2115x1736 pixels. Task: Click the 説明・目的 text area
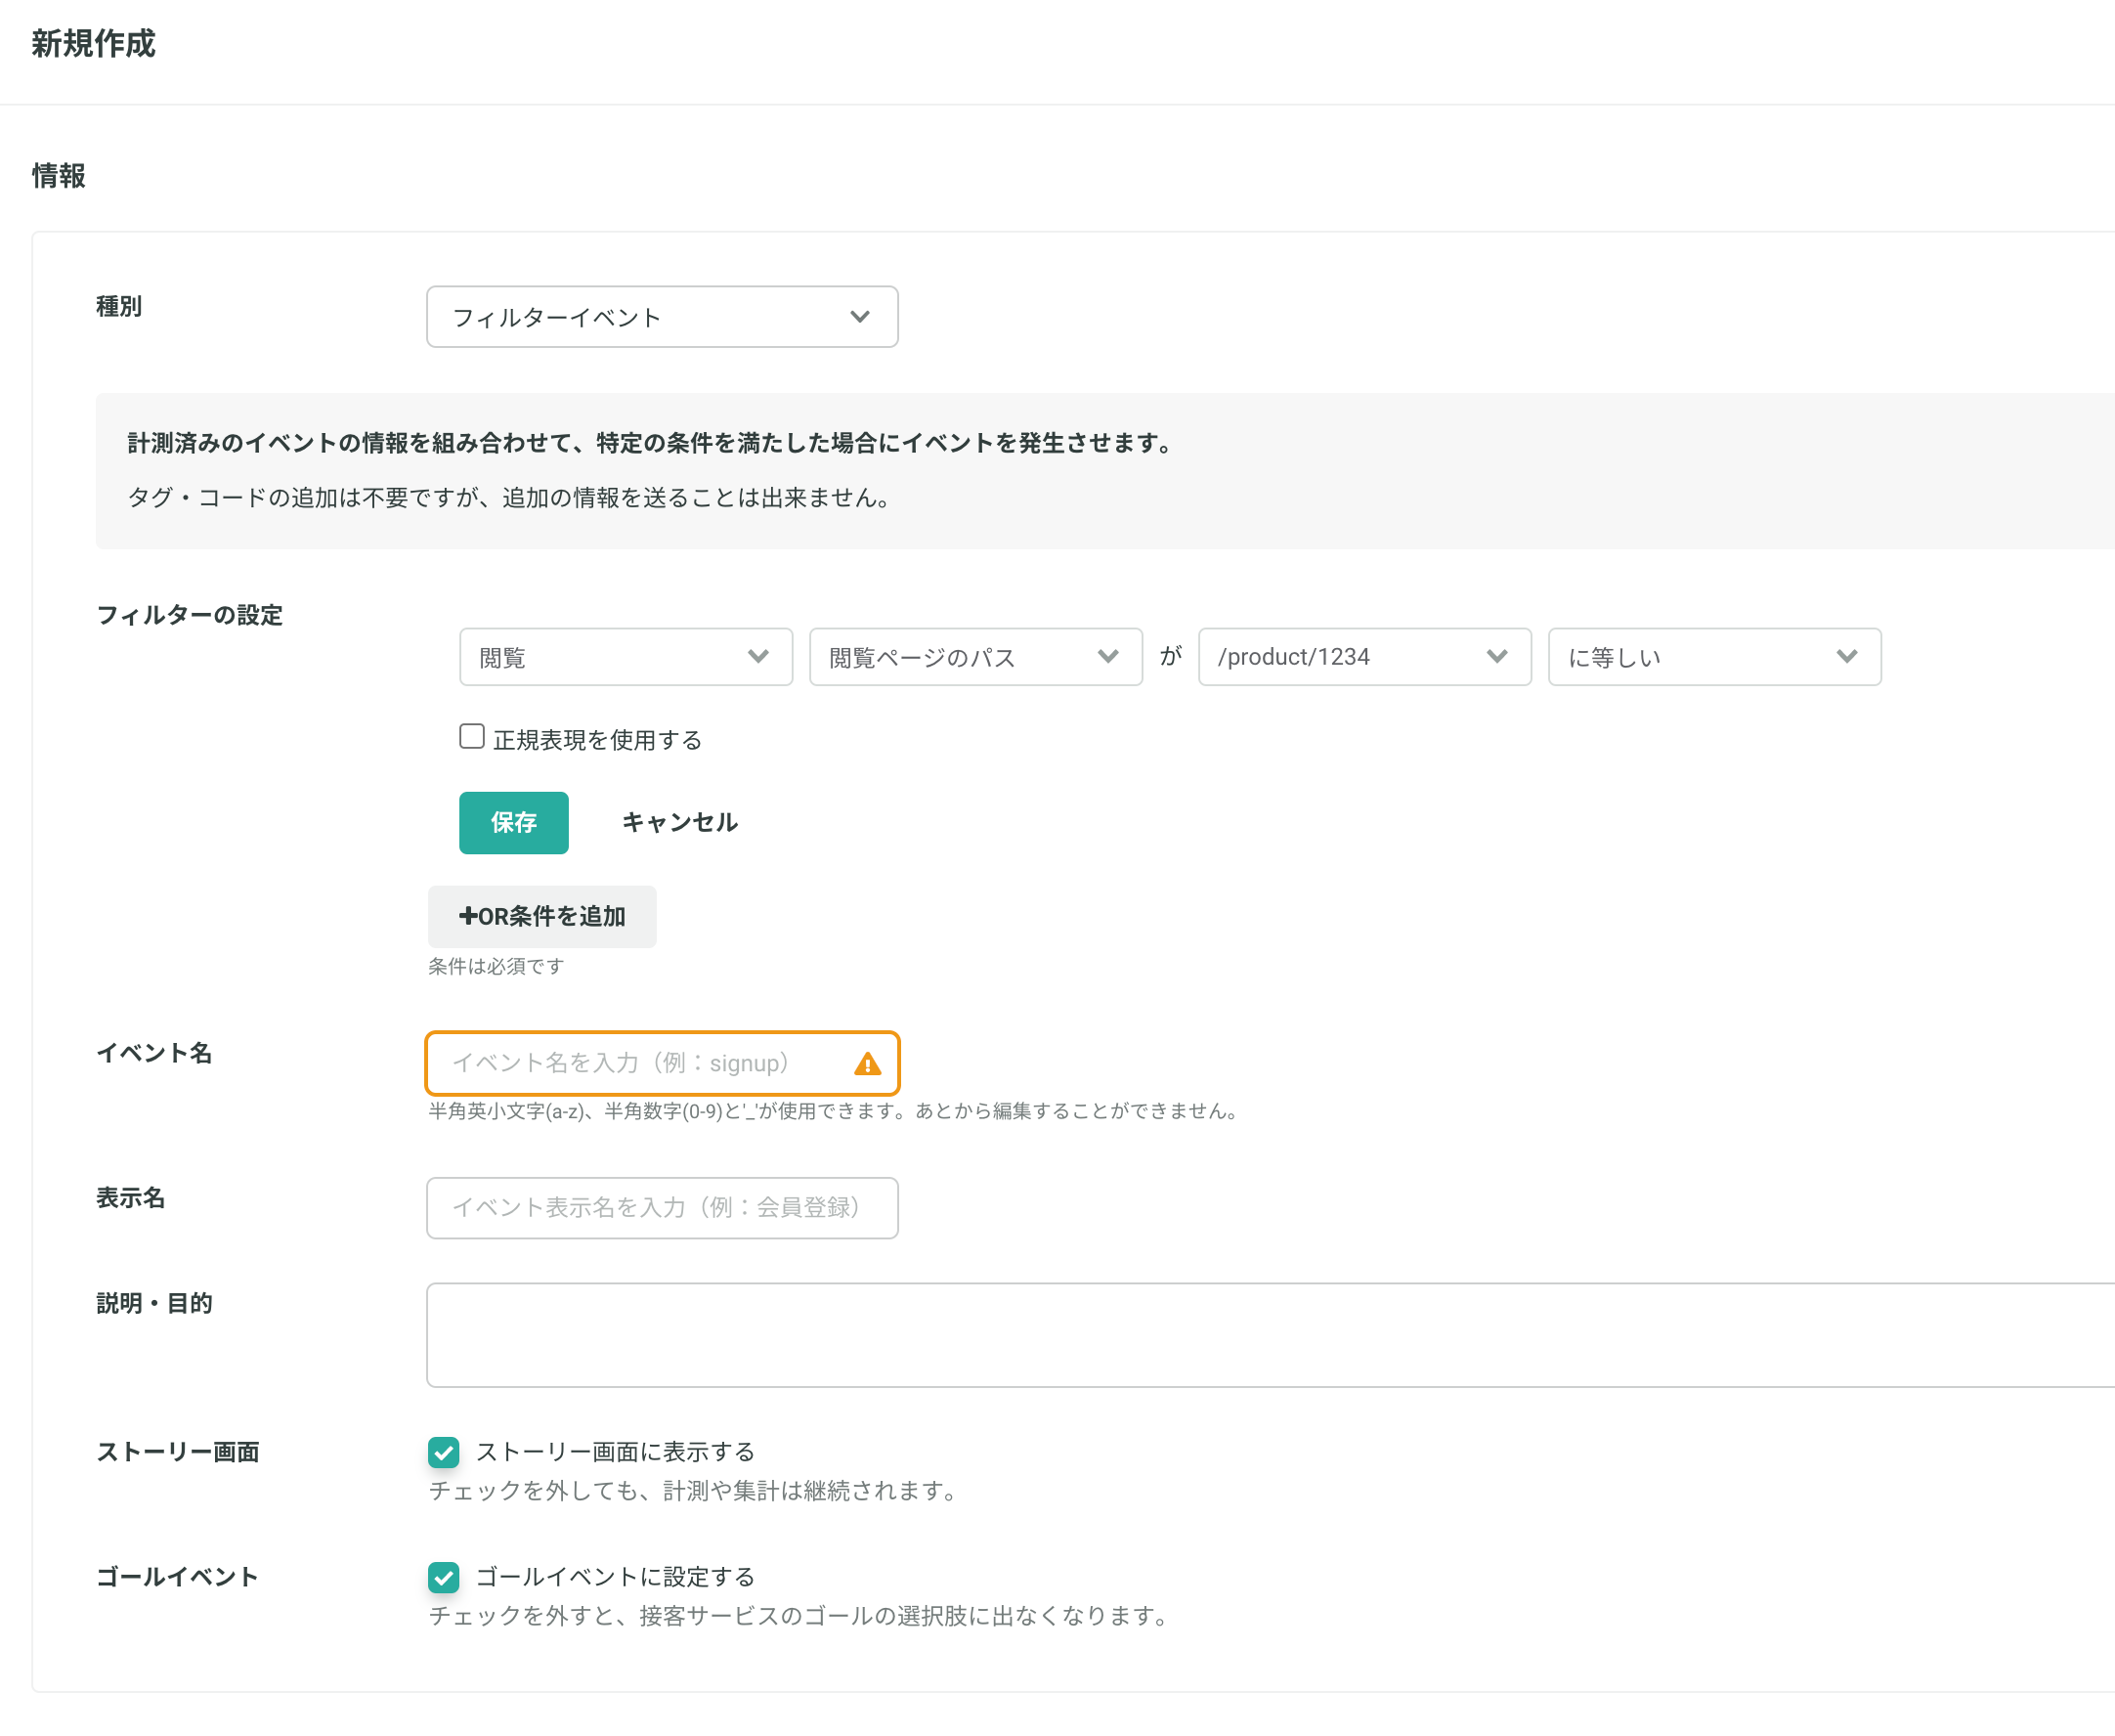[1270, 1335]
